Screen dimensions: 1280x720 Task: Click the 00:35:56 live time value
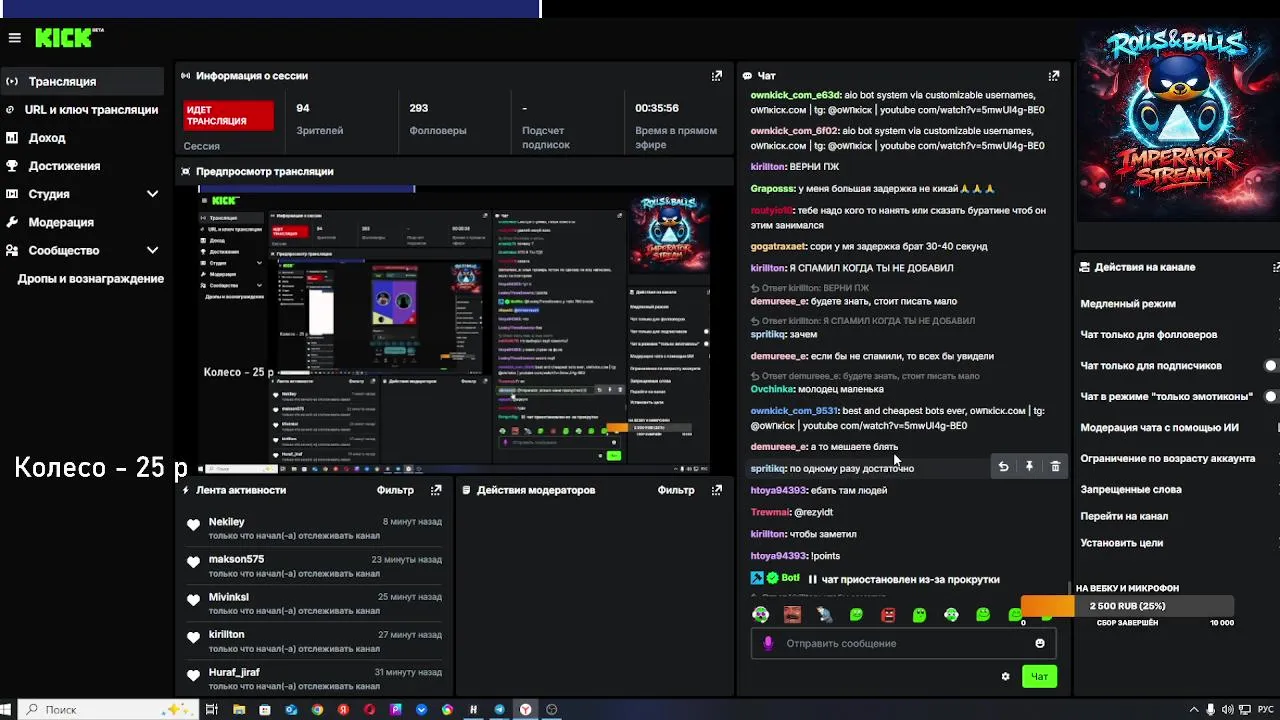(x=657, y=108)
